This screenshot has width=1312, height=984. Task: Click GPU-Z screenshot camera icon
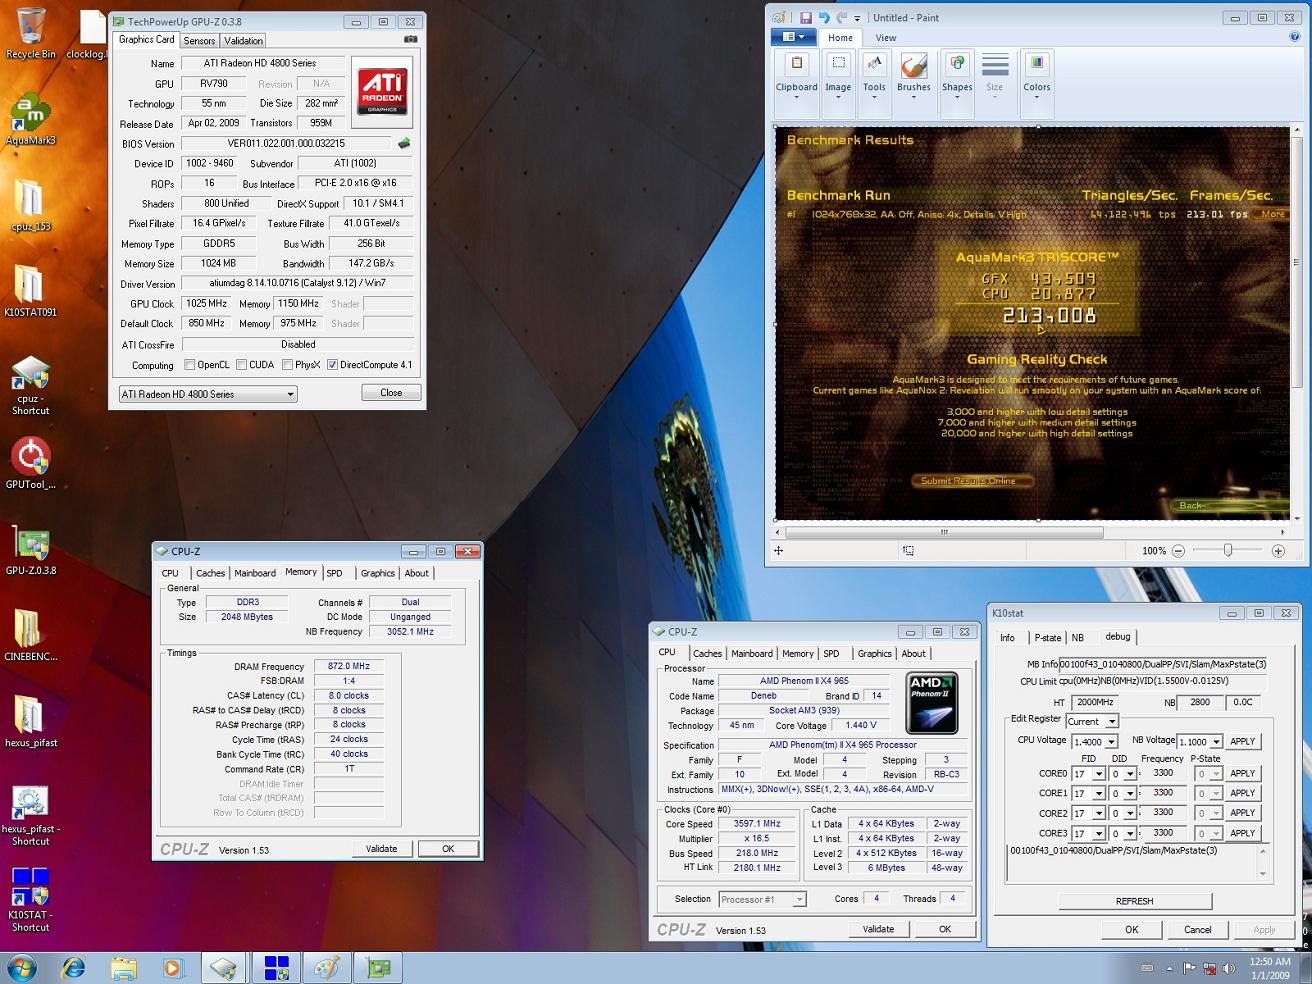coord(411,40)
